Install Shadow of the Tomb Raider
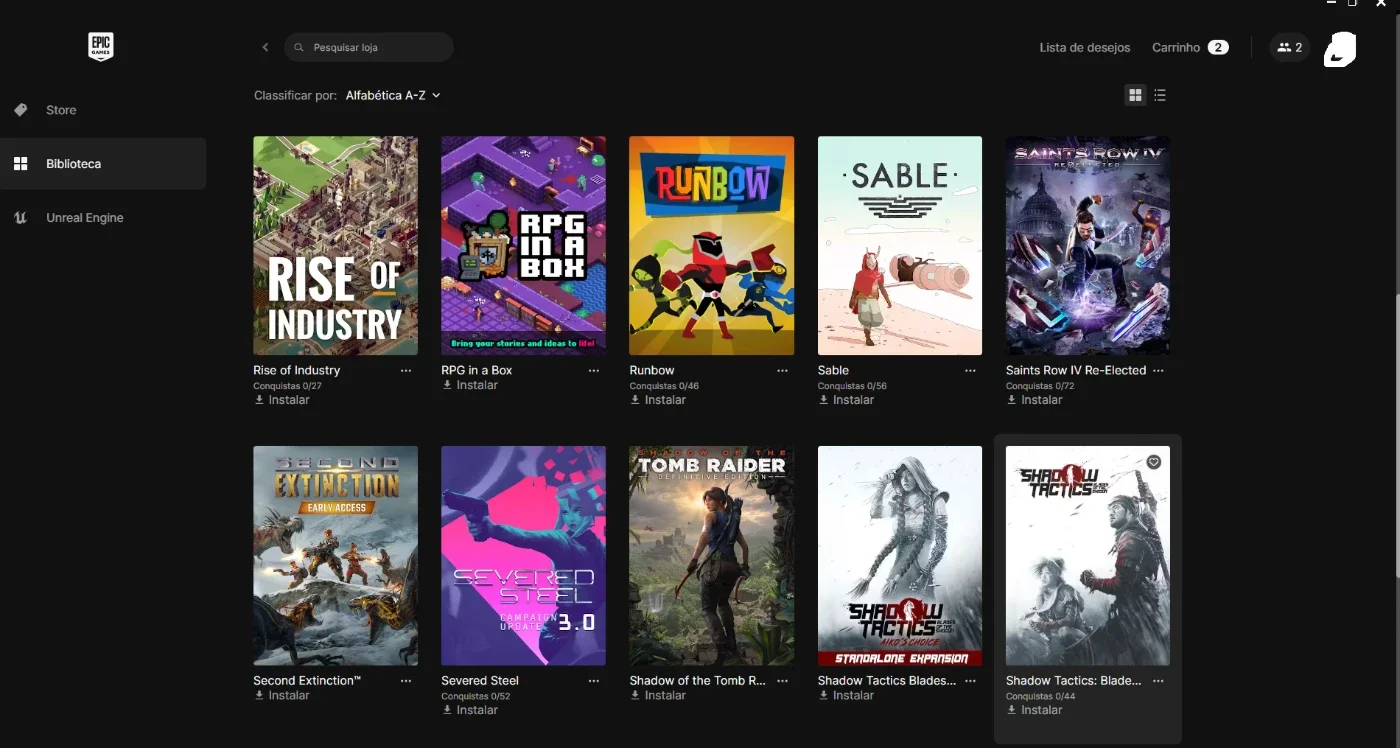The width and height of the screenshot is (1400, 748). pyautogui.click(x=658, y=695)
